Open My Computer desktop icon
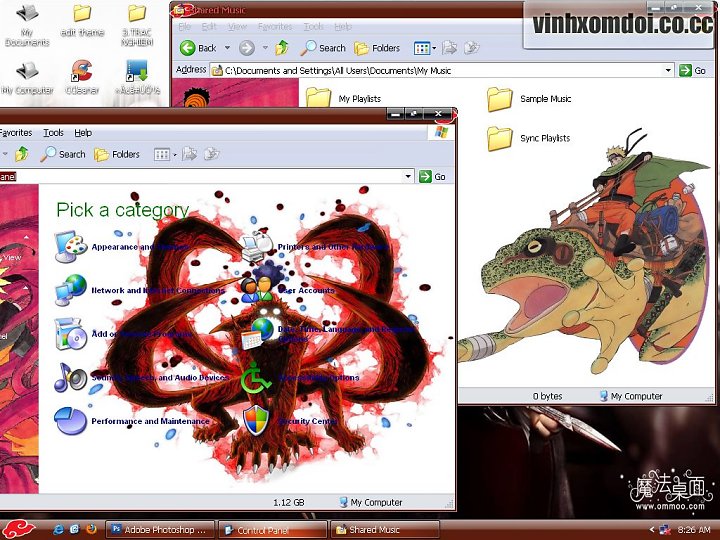720x540 pixels. click(x=27, y=77)
